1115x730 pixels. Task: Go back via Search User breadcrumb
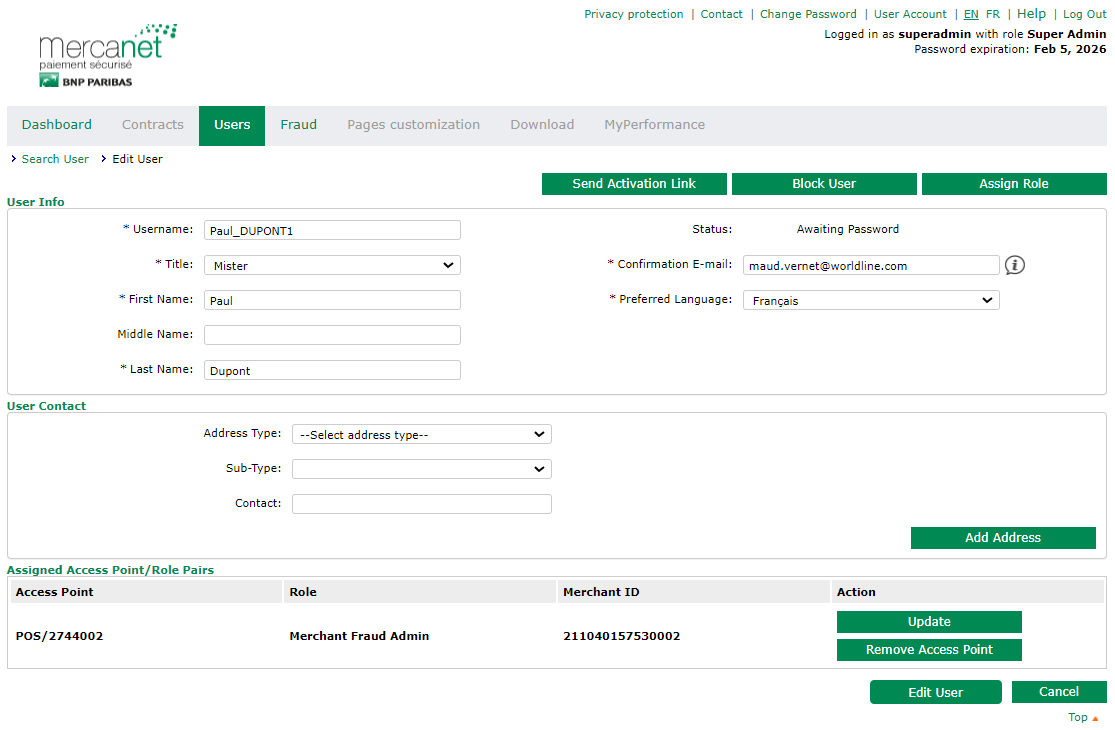point(55,159)
